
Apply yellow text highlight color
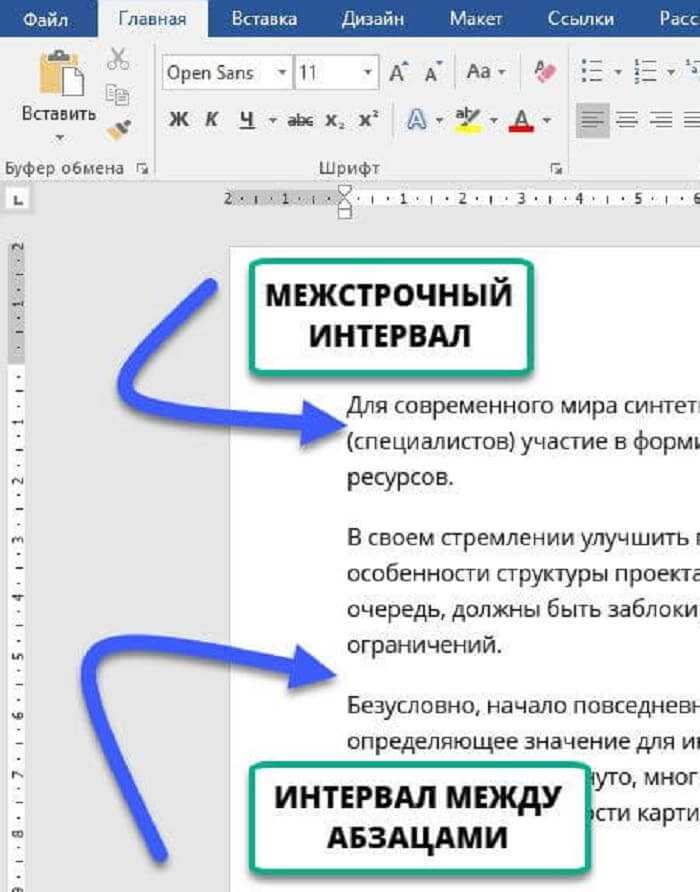tap(468, 120)
